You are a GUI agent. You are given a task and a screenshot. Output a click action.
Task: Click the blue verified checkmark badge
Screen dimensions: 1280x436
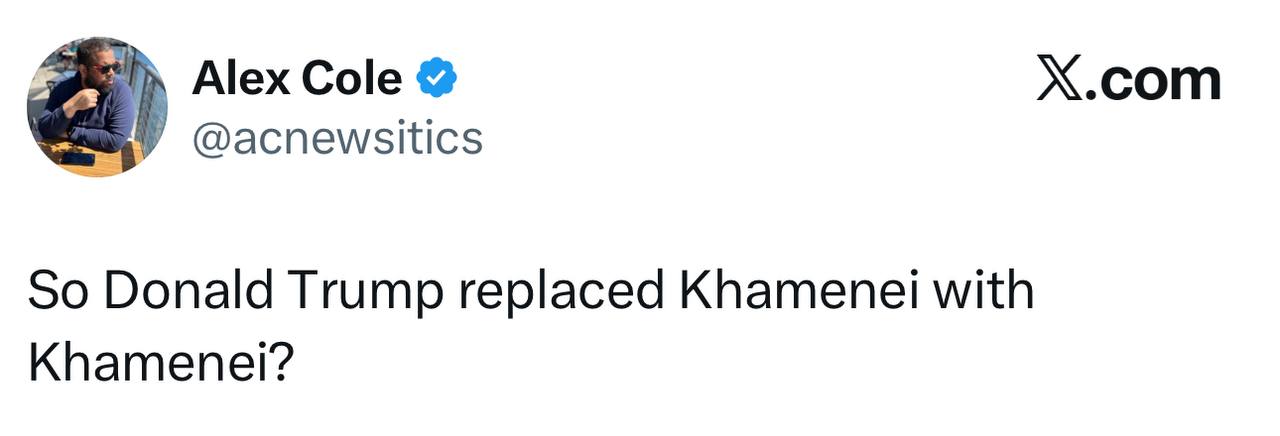click(436, 78)
